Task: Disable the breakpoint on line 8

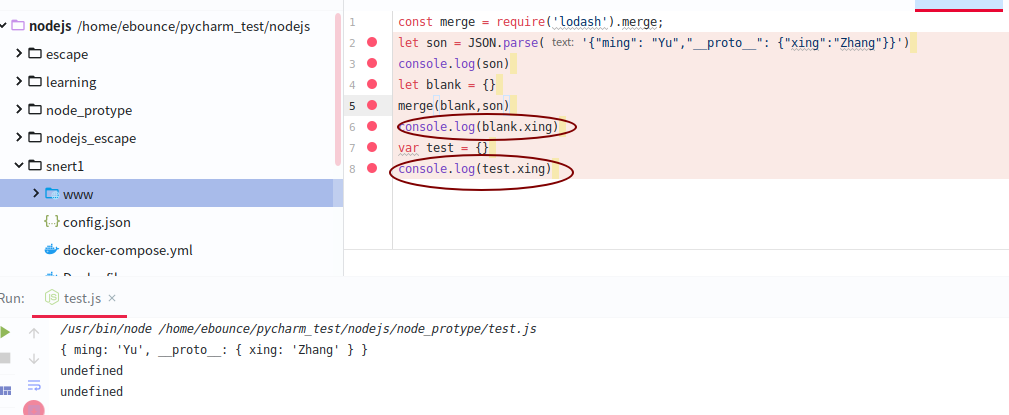Action: (x=372, y=169)
